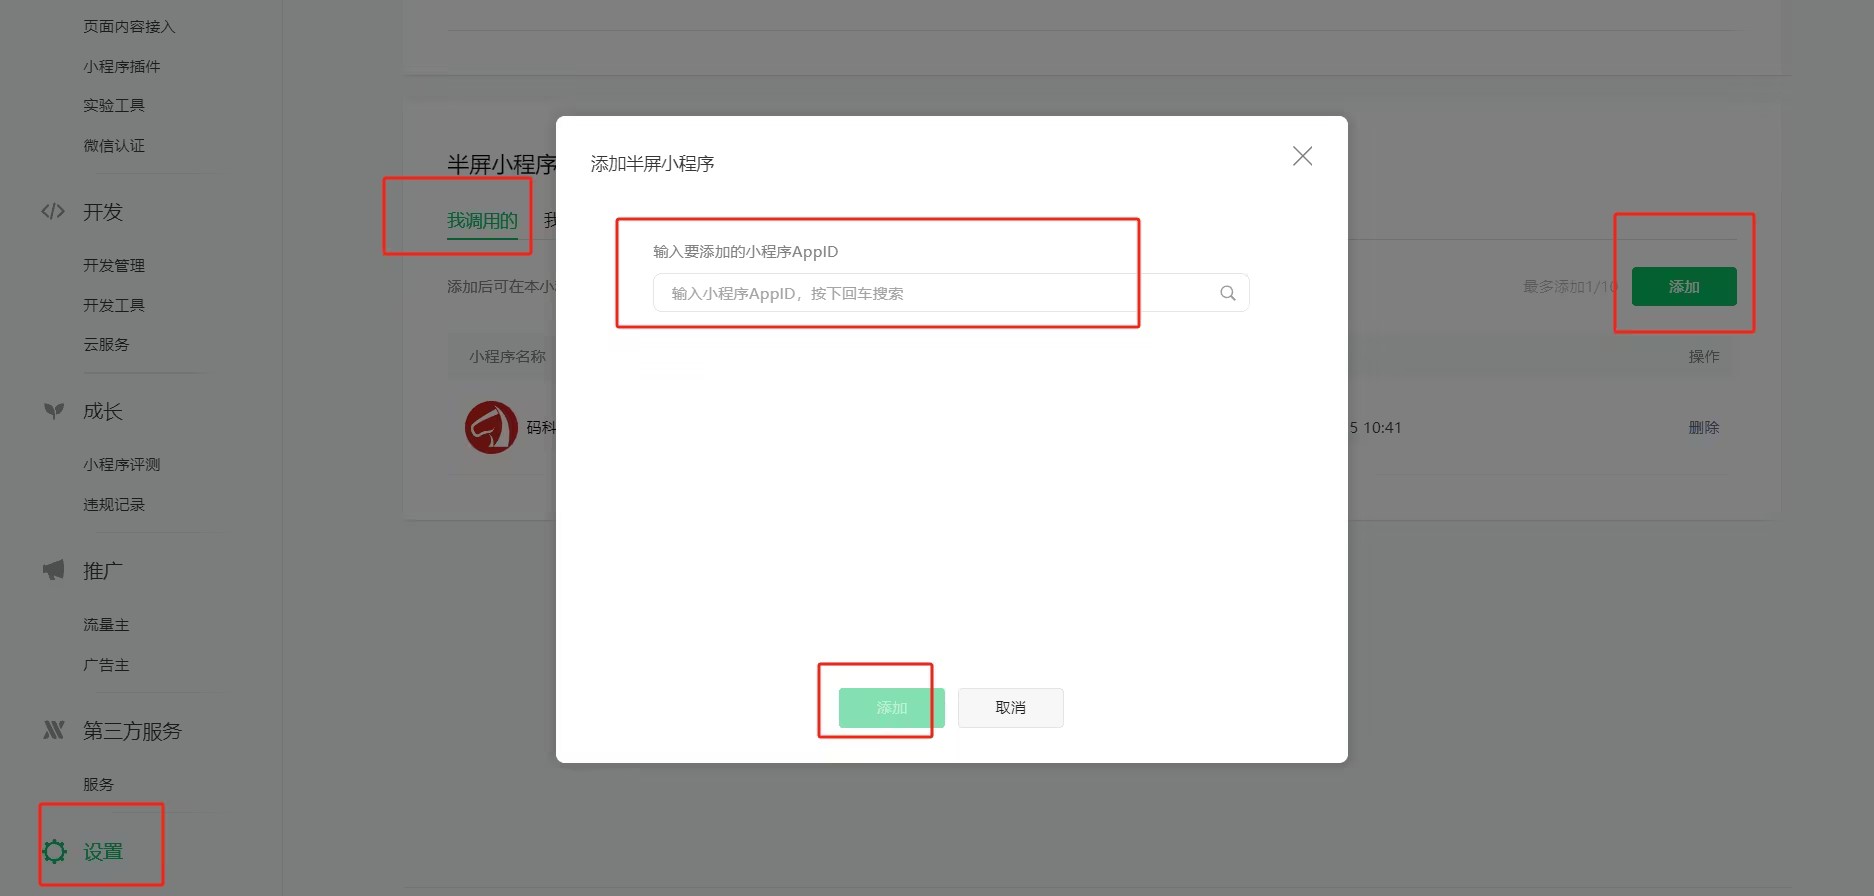1874x896 pixels.
Task: Click the red horse mini program avatar
Action: click(491, 427)
